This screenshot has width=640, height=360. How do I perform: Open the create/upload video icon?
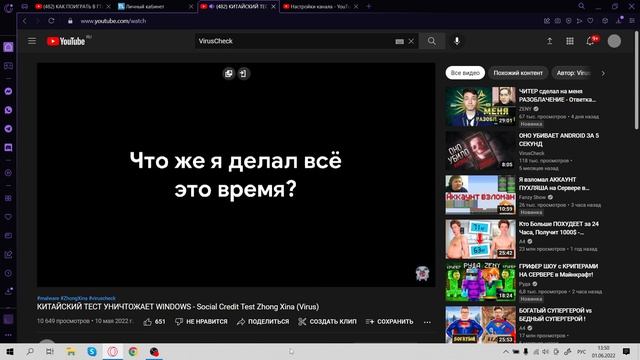coord(549,41)
